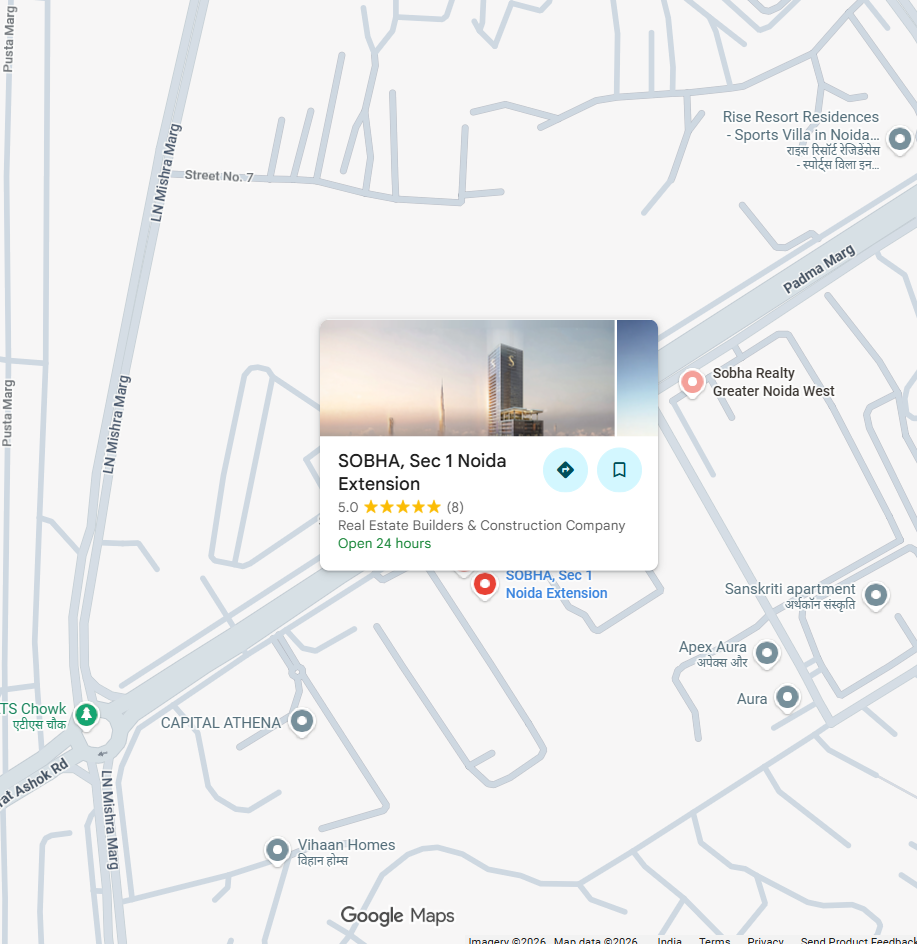This screenshot has width=917, height=944.
Task: Click the Sanskriti apartment pin
Action: point(876,597)
